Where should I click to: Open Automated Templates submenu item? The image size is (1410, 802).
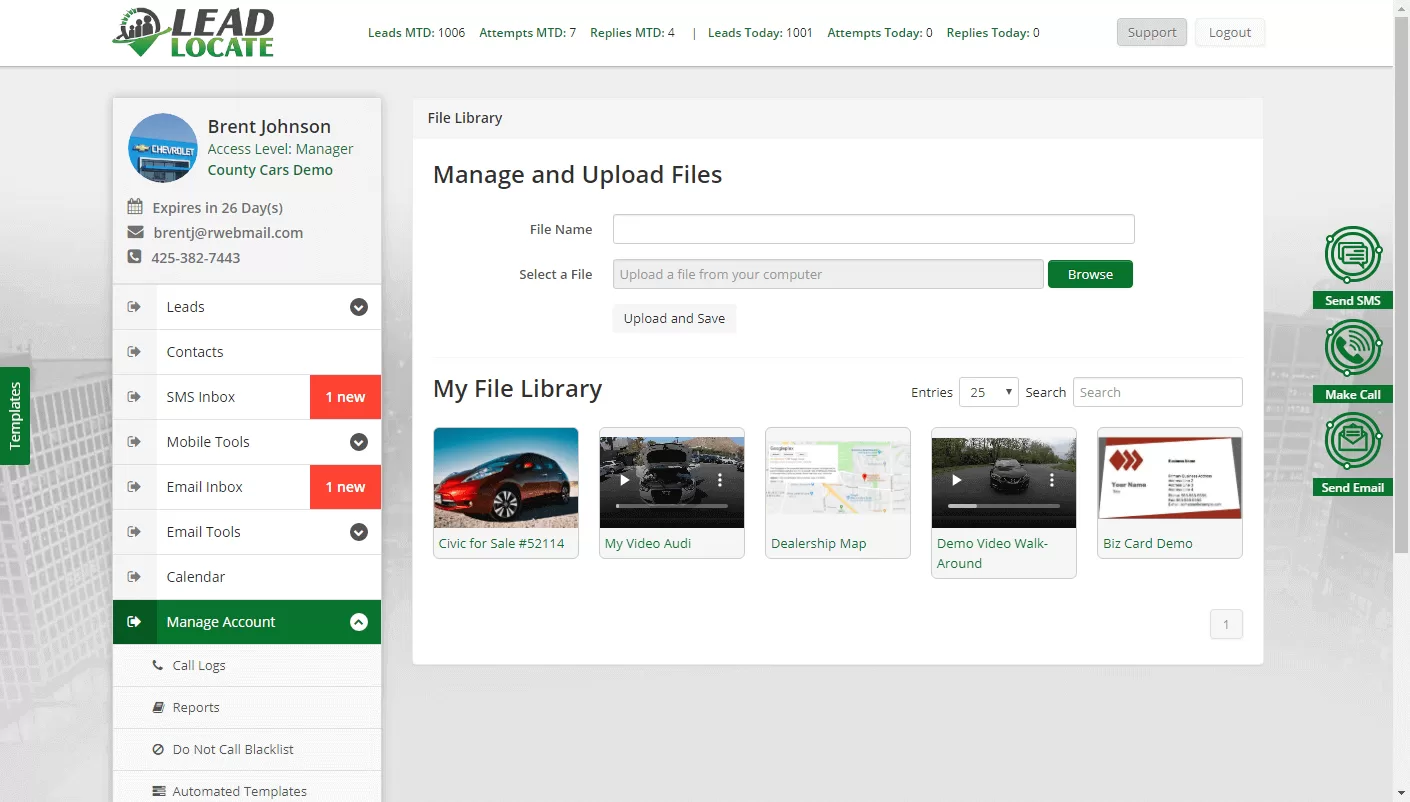(247, 787)
